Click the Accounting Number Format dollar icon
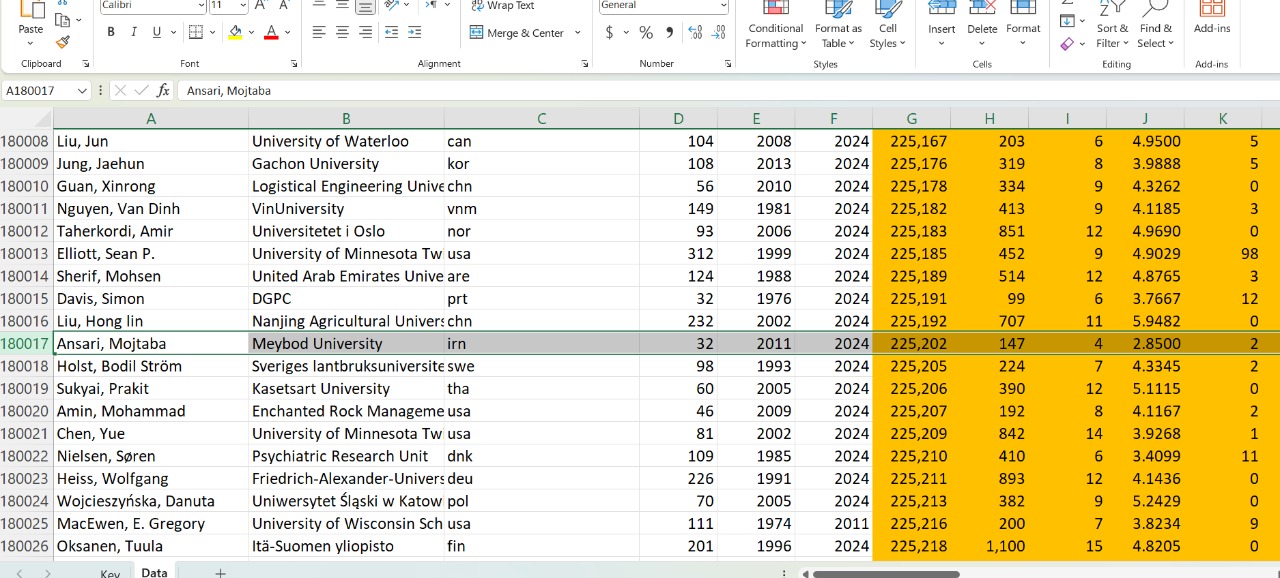This screenshot has width=1280, height=578. 609,33
